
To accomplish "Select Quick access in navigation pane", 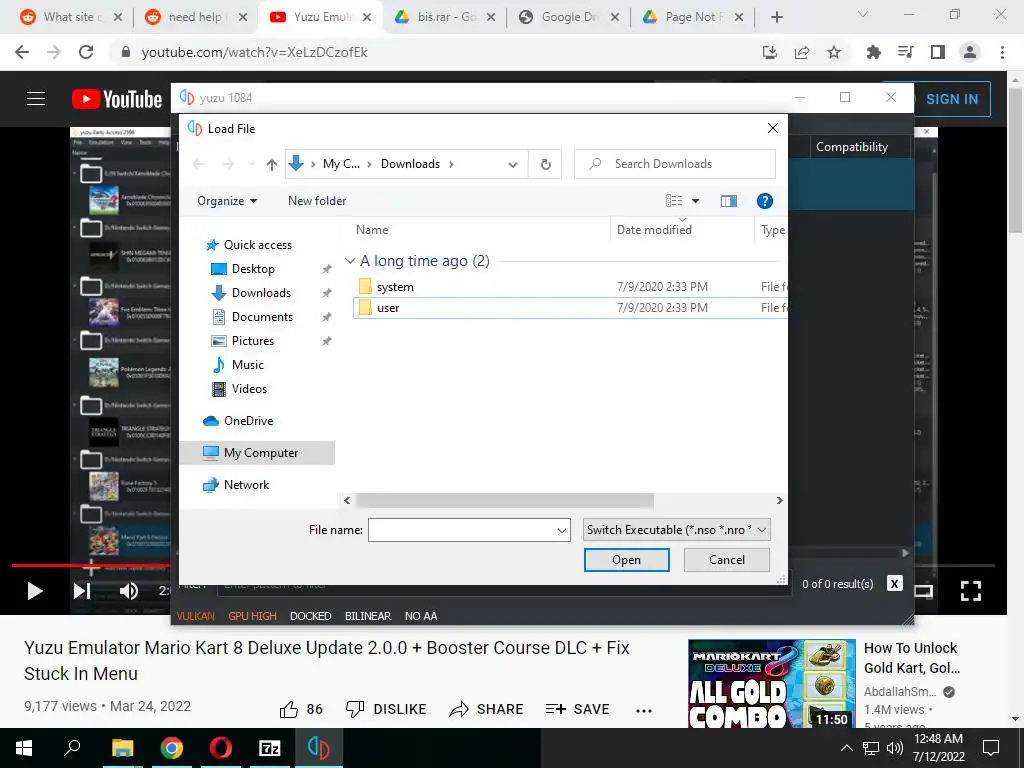I will click(258, 245).
